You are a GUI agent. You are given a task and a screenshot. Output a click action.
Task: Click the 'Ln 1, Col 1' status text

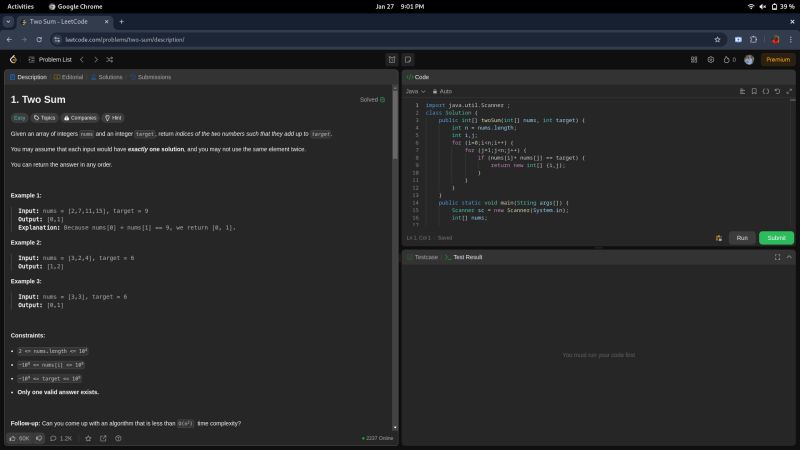click(418, 238)
